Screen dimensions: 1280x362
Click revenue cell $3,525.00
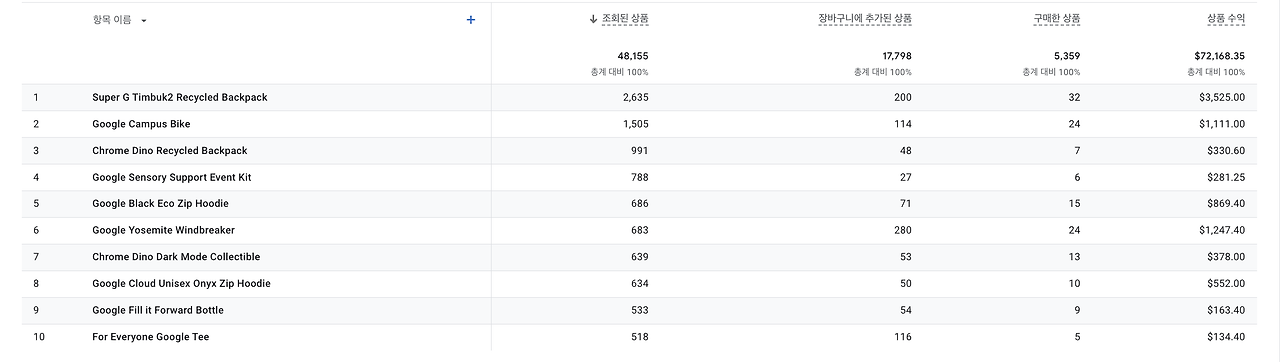point(1222,97)
